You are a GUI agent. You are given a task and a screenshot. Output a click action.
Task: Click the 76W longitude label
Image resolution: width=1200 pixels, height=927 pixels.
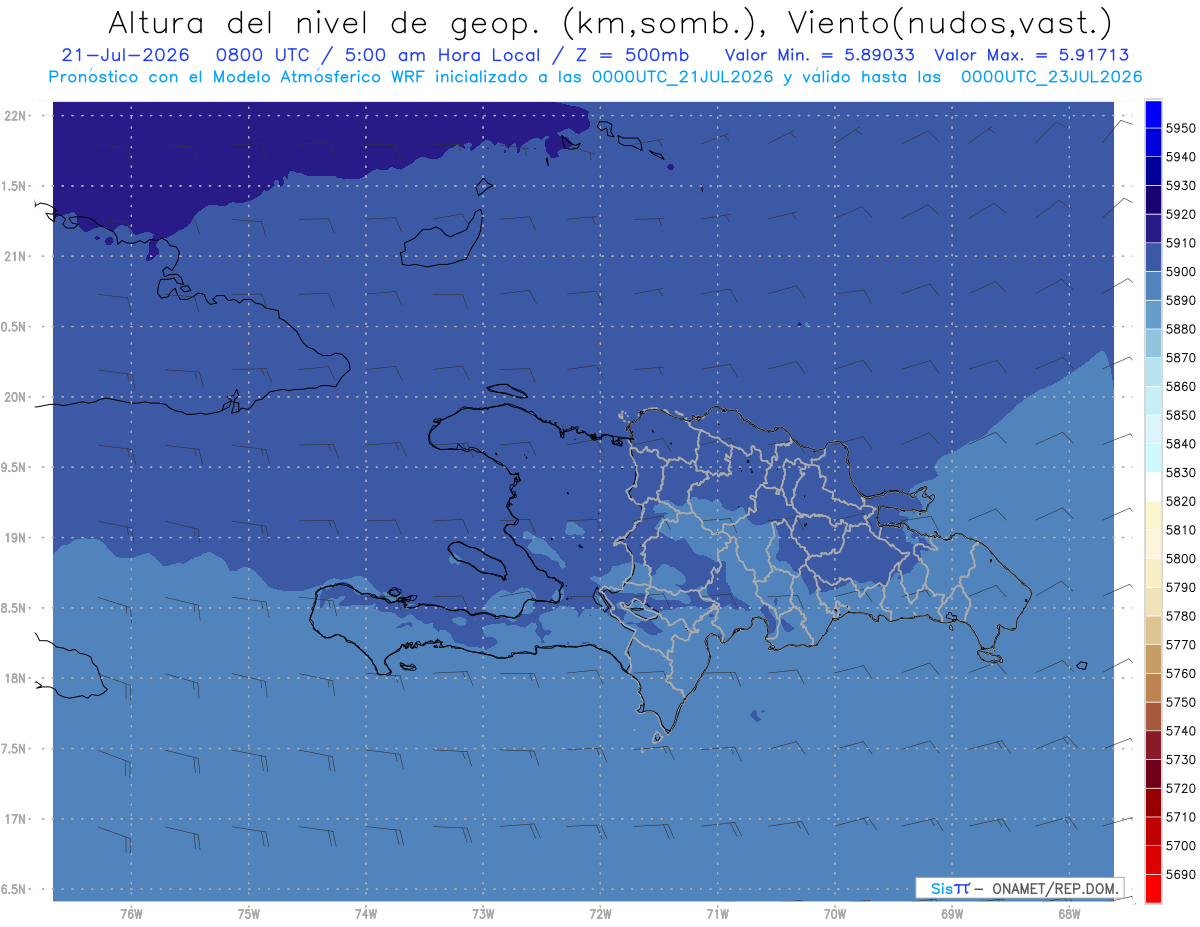click(x=131, y=914)
